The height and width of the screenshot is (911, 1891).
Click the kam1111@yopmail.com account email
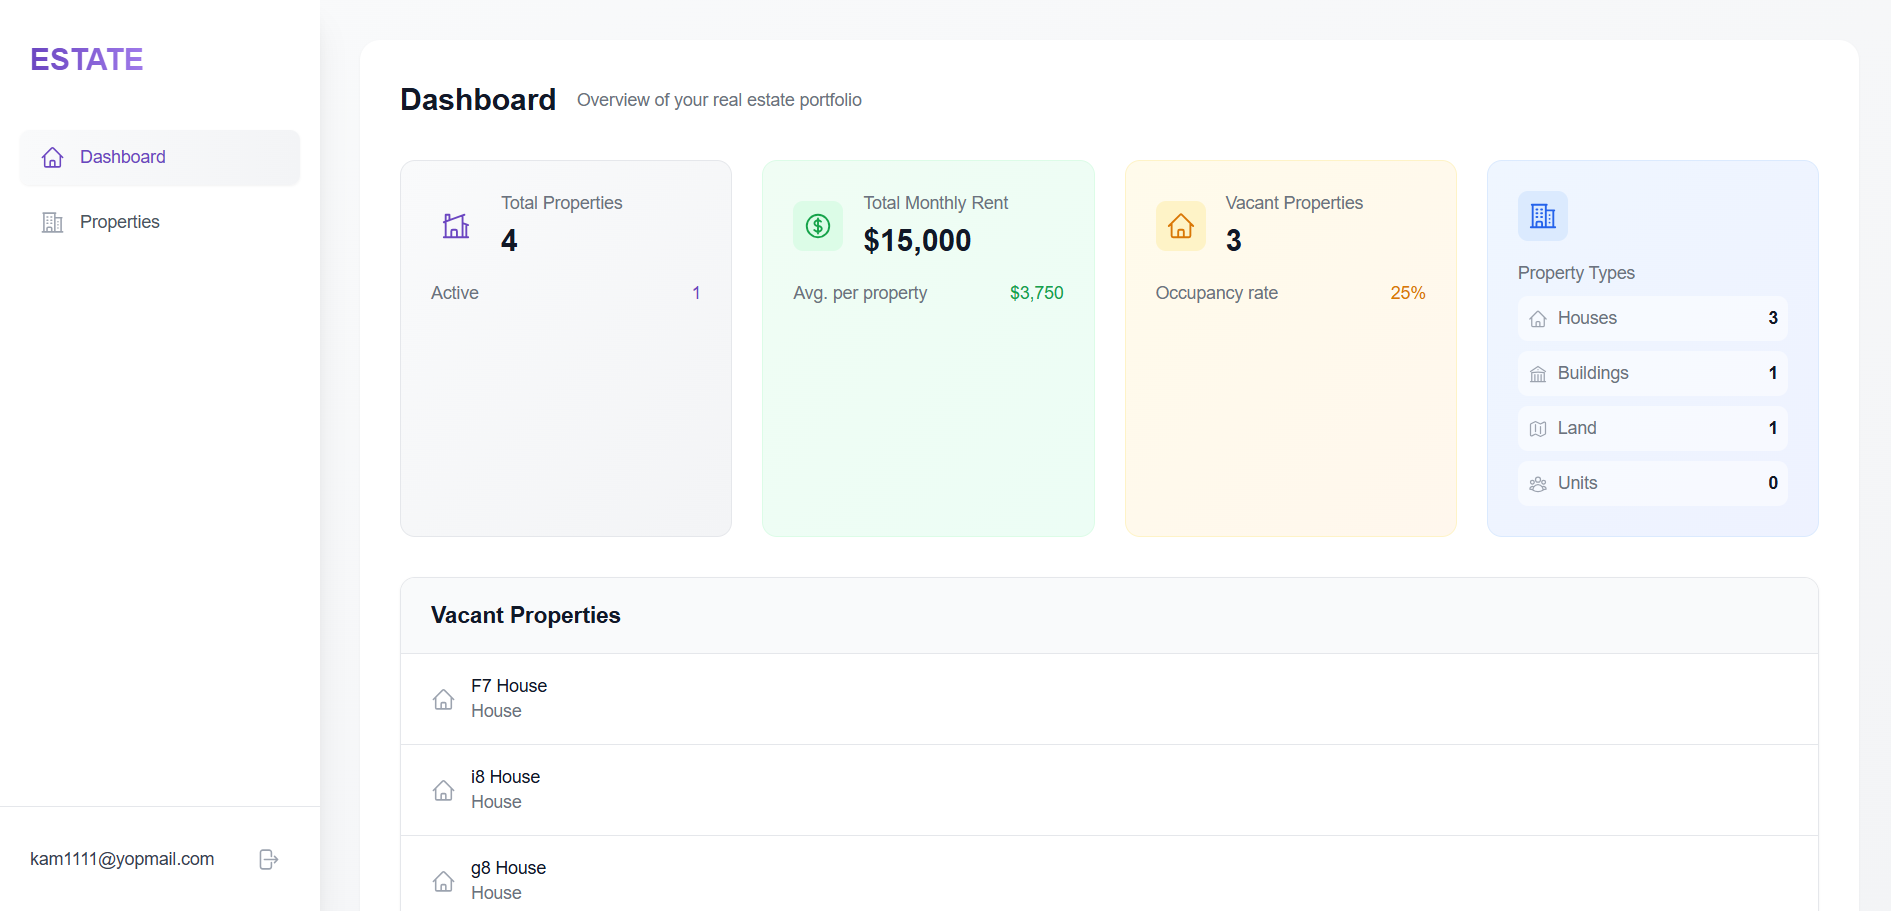tap(122, 859)
